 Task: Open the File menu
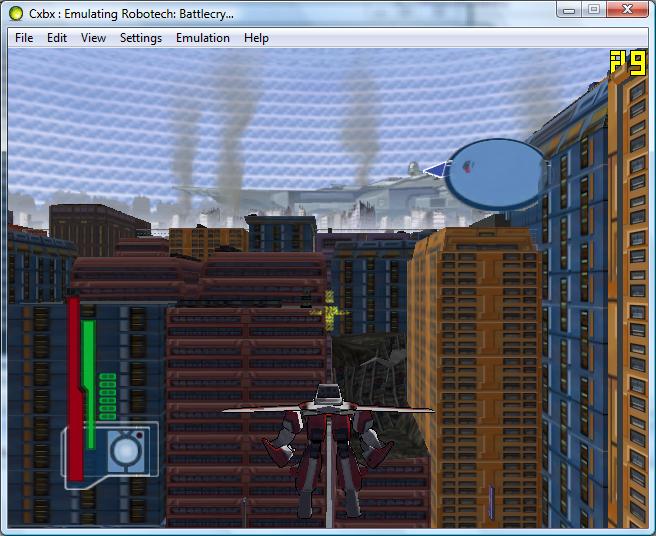[24, 38]
